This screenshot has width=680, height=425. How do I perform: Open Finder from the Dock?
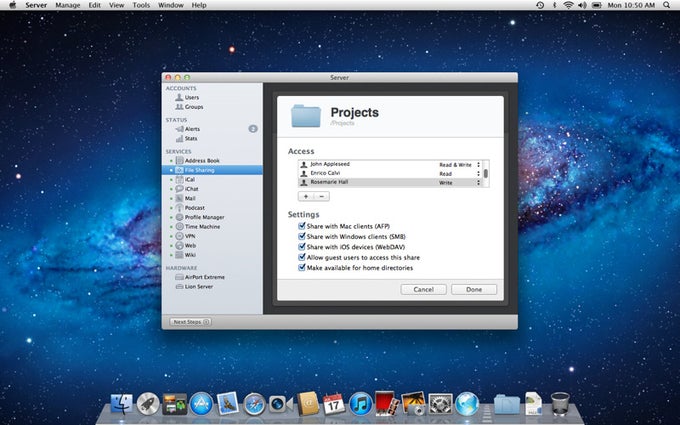tap(121, 404)
